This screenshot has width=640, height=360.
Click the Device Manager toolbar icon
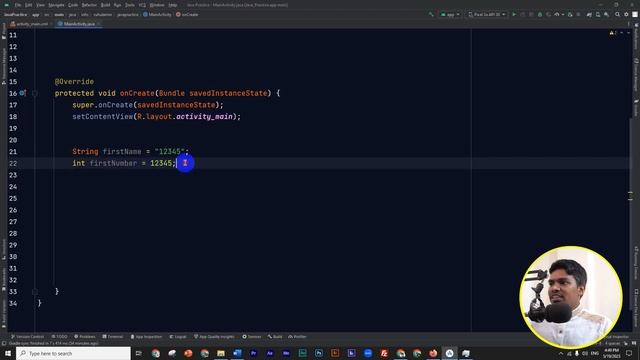(598, 14)
